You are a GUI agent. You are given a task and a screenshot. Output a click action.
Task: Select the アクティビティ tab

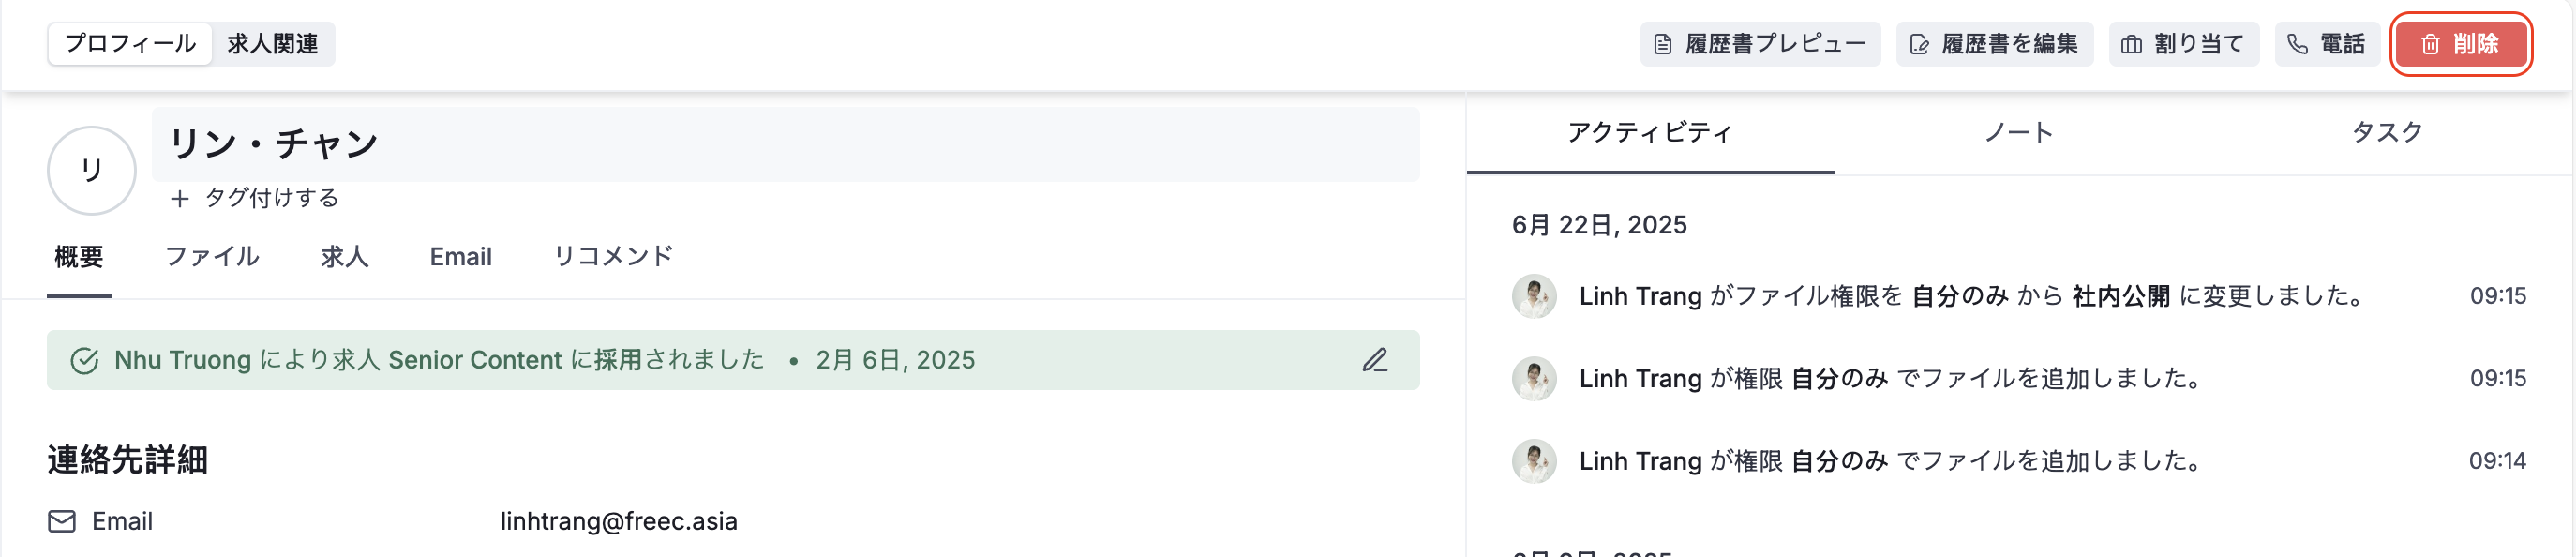pyautogui.click(x=1650, y=133)
